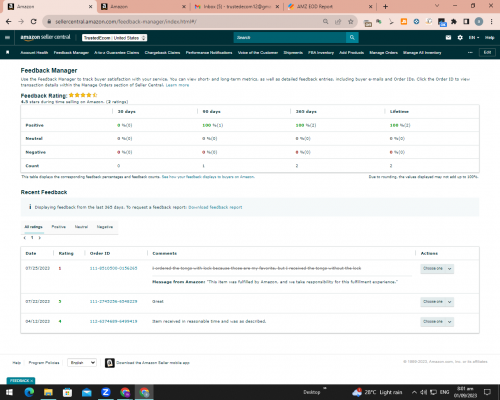Click the blue circular extension icon
The height and width of the screenshot is (400, 500).
(x=416, y=21)
